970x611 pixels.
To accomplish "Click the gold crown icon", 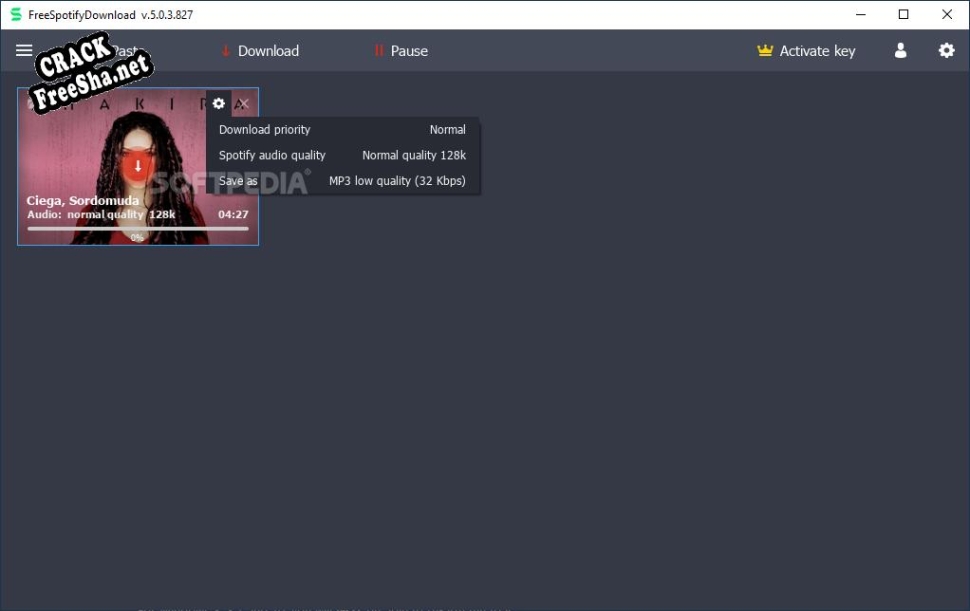I will pos(766,51).
